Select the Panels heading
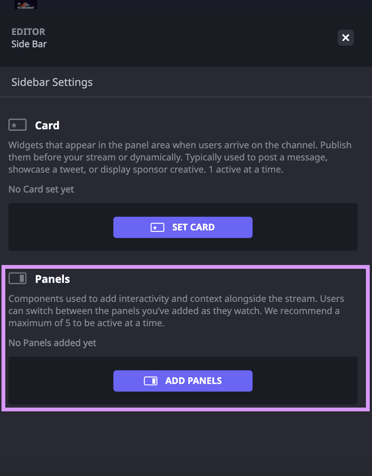Screen dimensions: 372x476 [53, 279]
